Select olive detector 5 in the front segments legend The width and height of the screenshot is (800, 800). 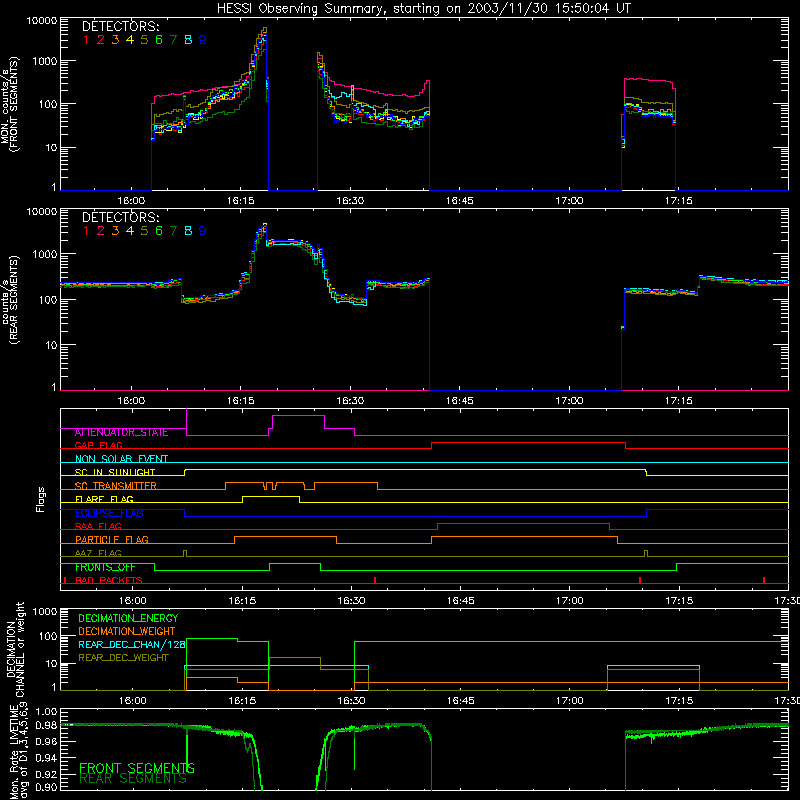point(144,39)
